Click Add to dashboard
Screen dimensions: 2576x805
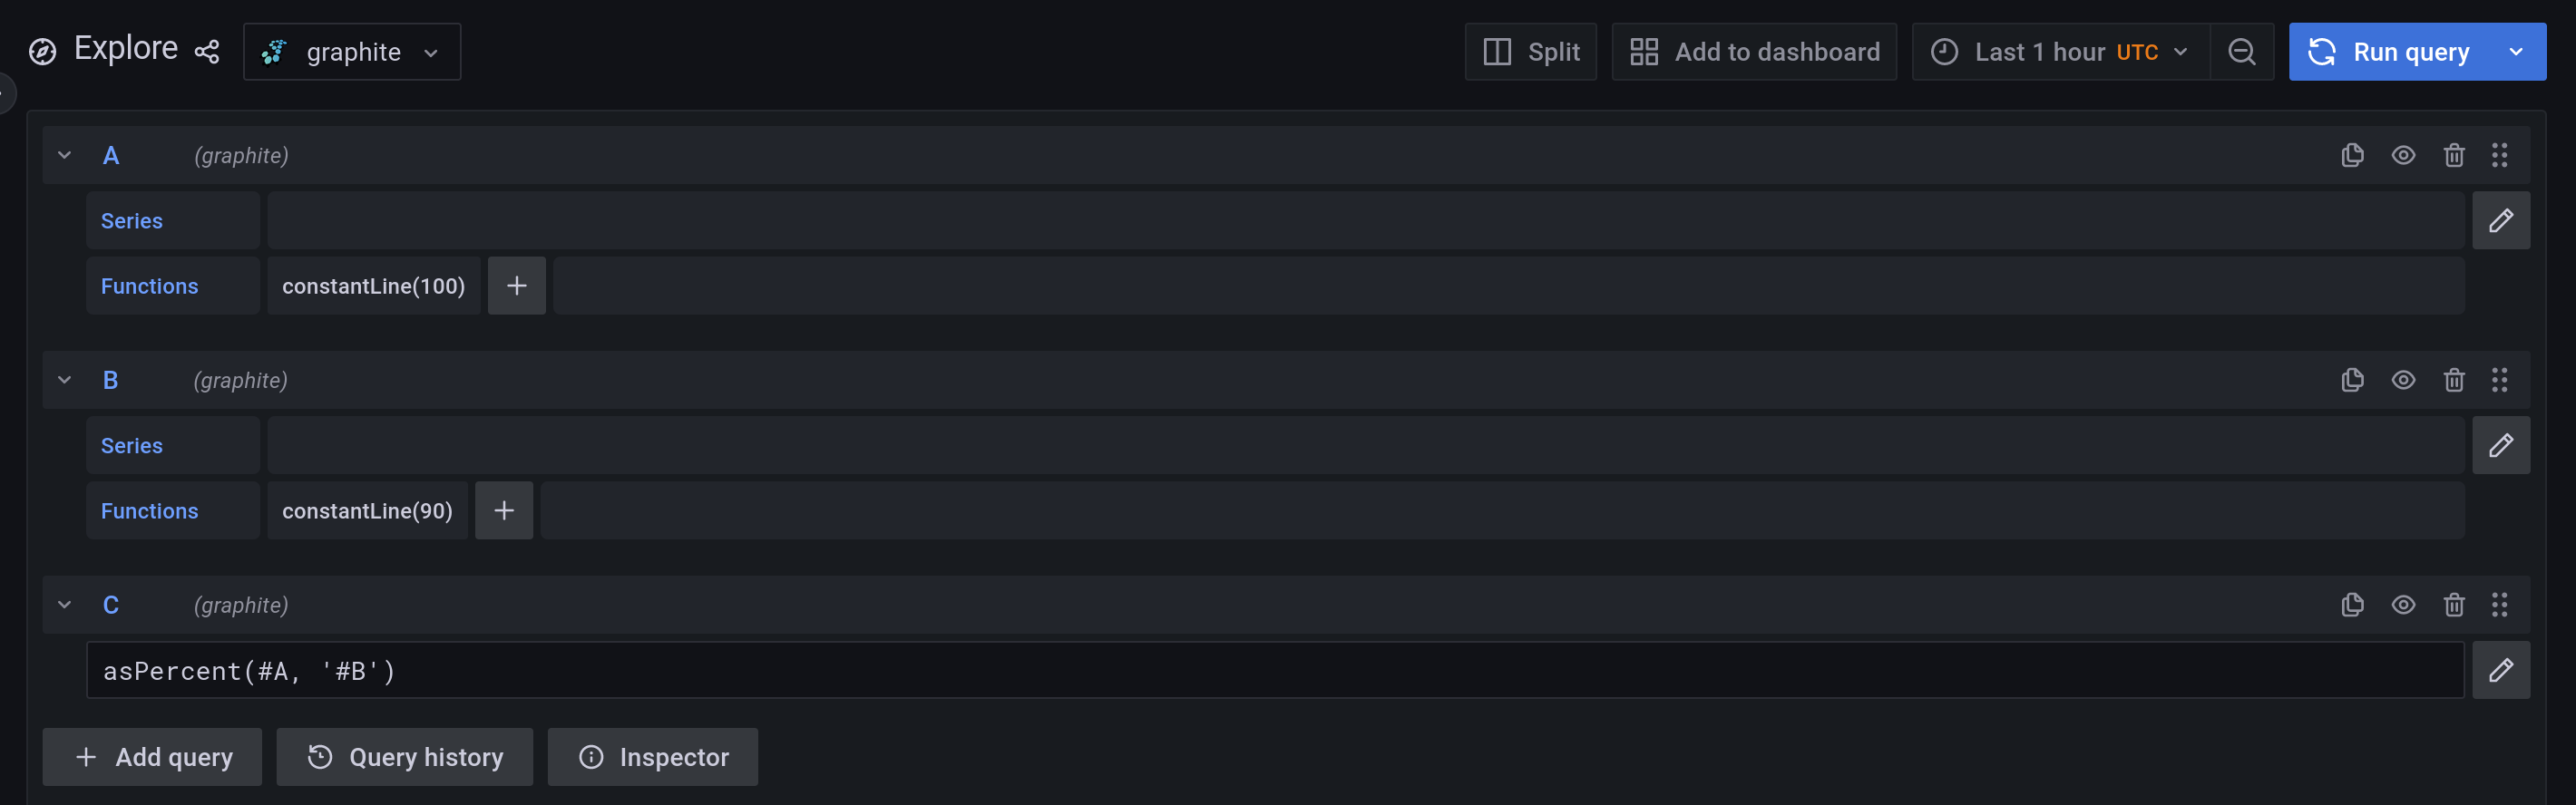coord(1754,51)
